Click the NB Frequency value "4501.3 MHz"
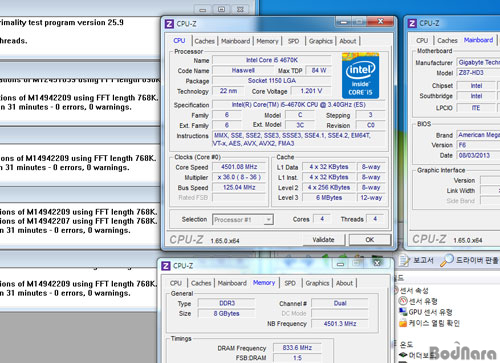This screenshot has width=500, height=363. point(340,324)
